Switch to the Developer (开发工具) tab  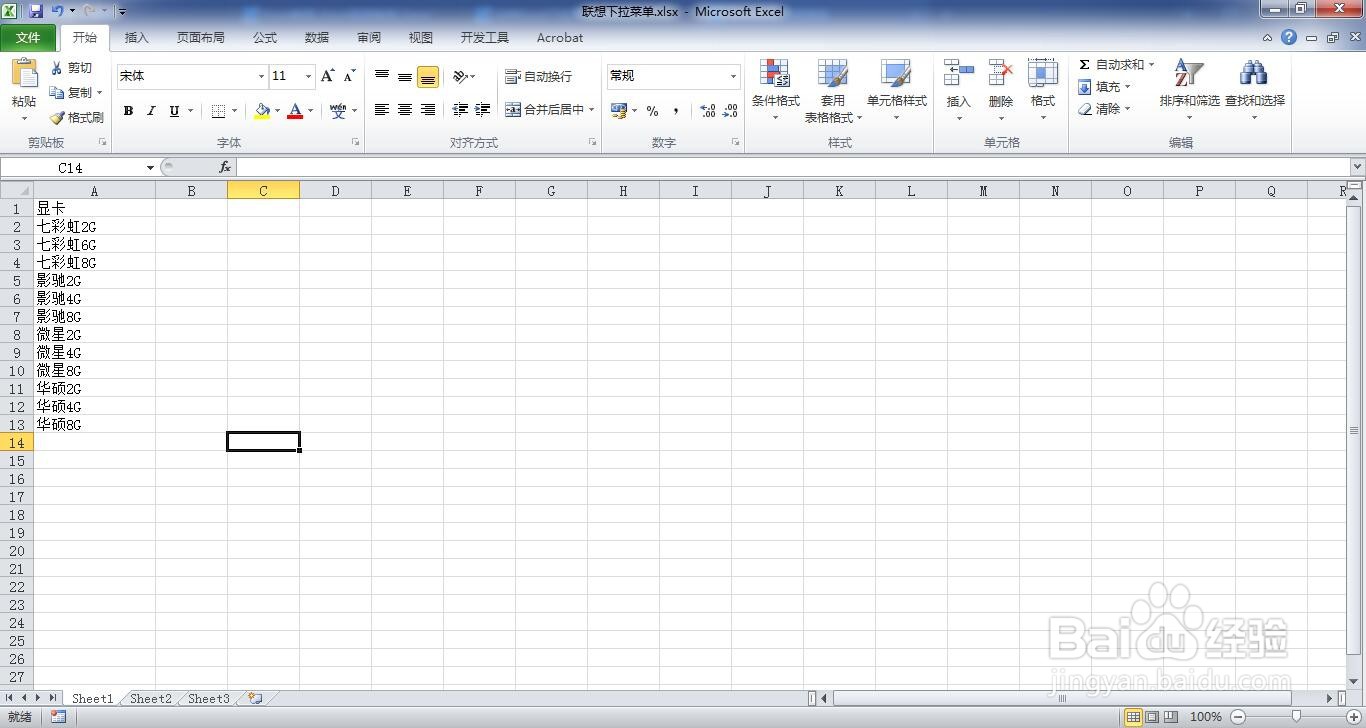484,38
